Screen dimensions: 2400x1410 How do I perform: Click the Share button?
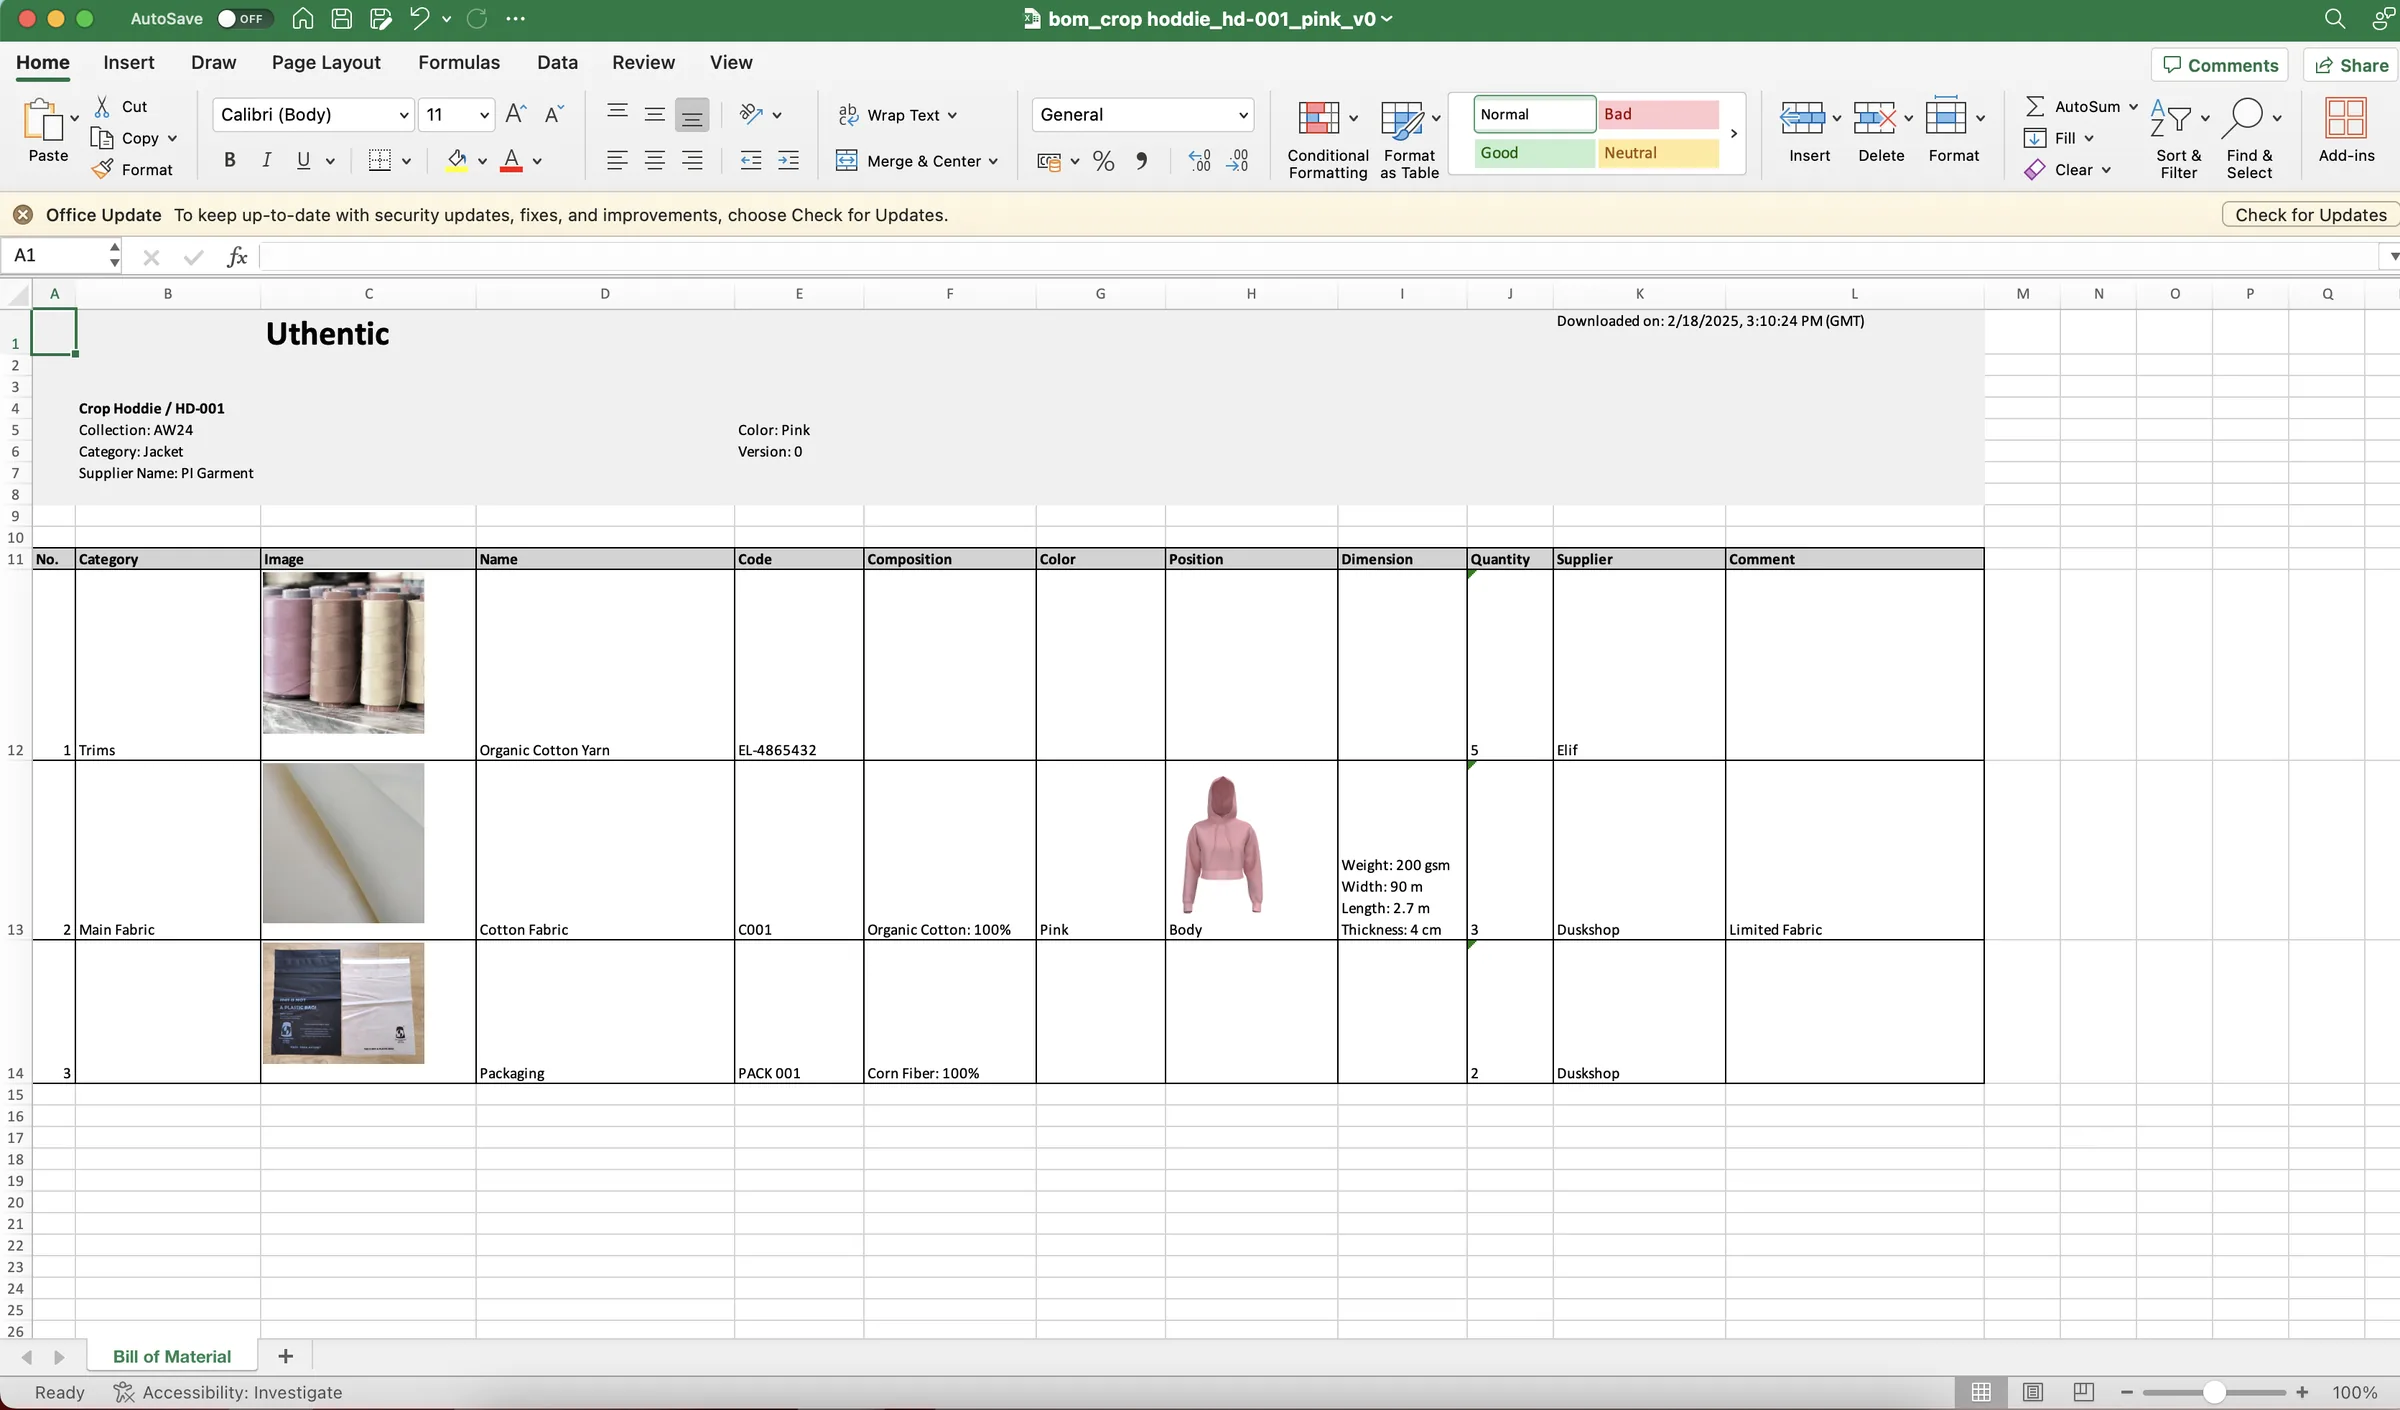click(2351, 65)
